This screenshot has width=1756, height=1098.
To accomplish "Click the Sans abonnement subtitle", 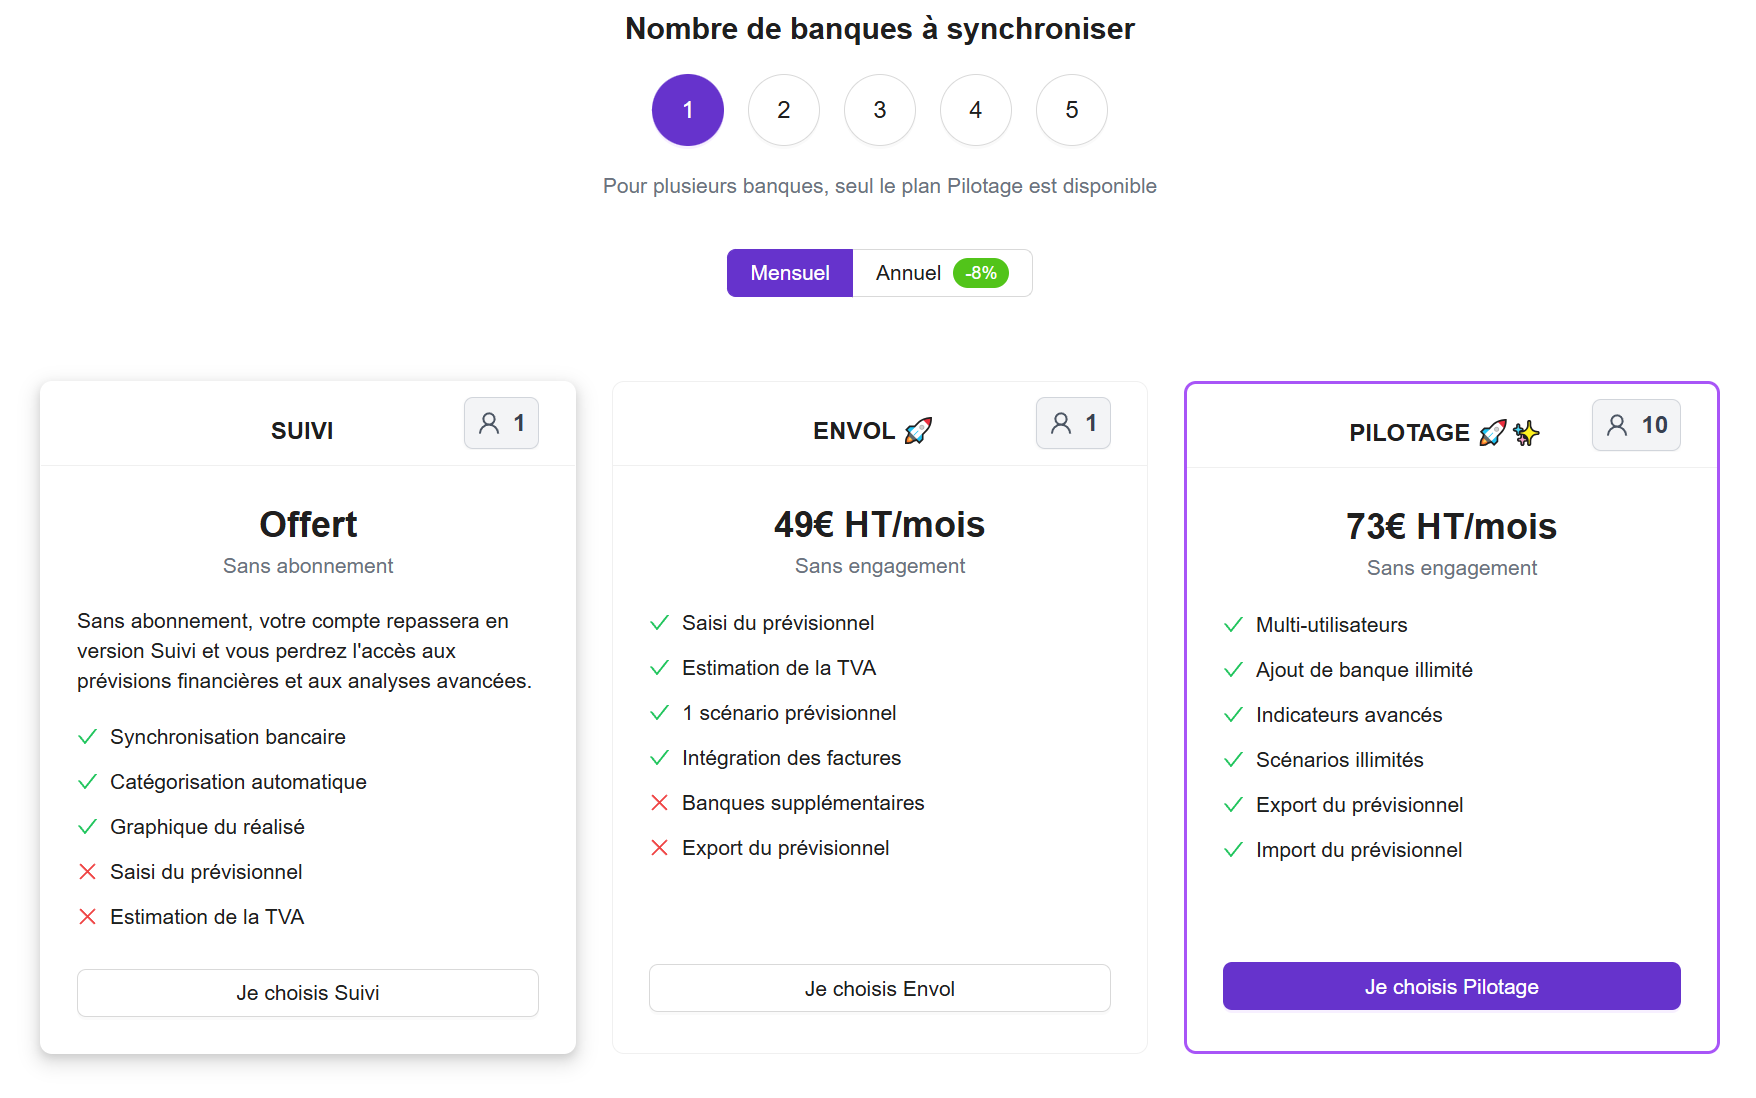I will [x=308, y=566].
